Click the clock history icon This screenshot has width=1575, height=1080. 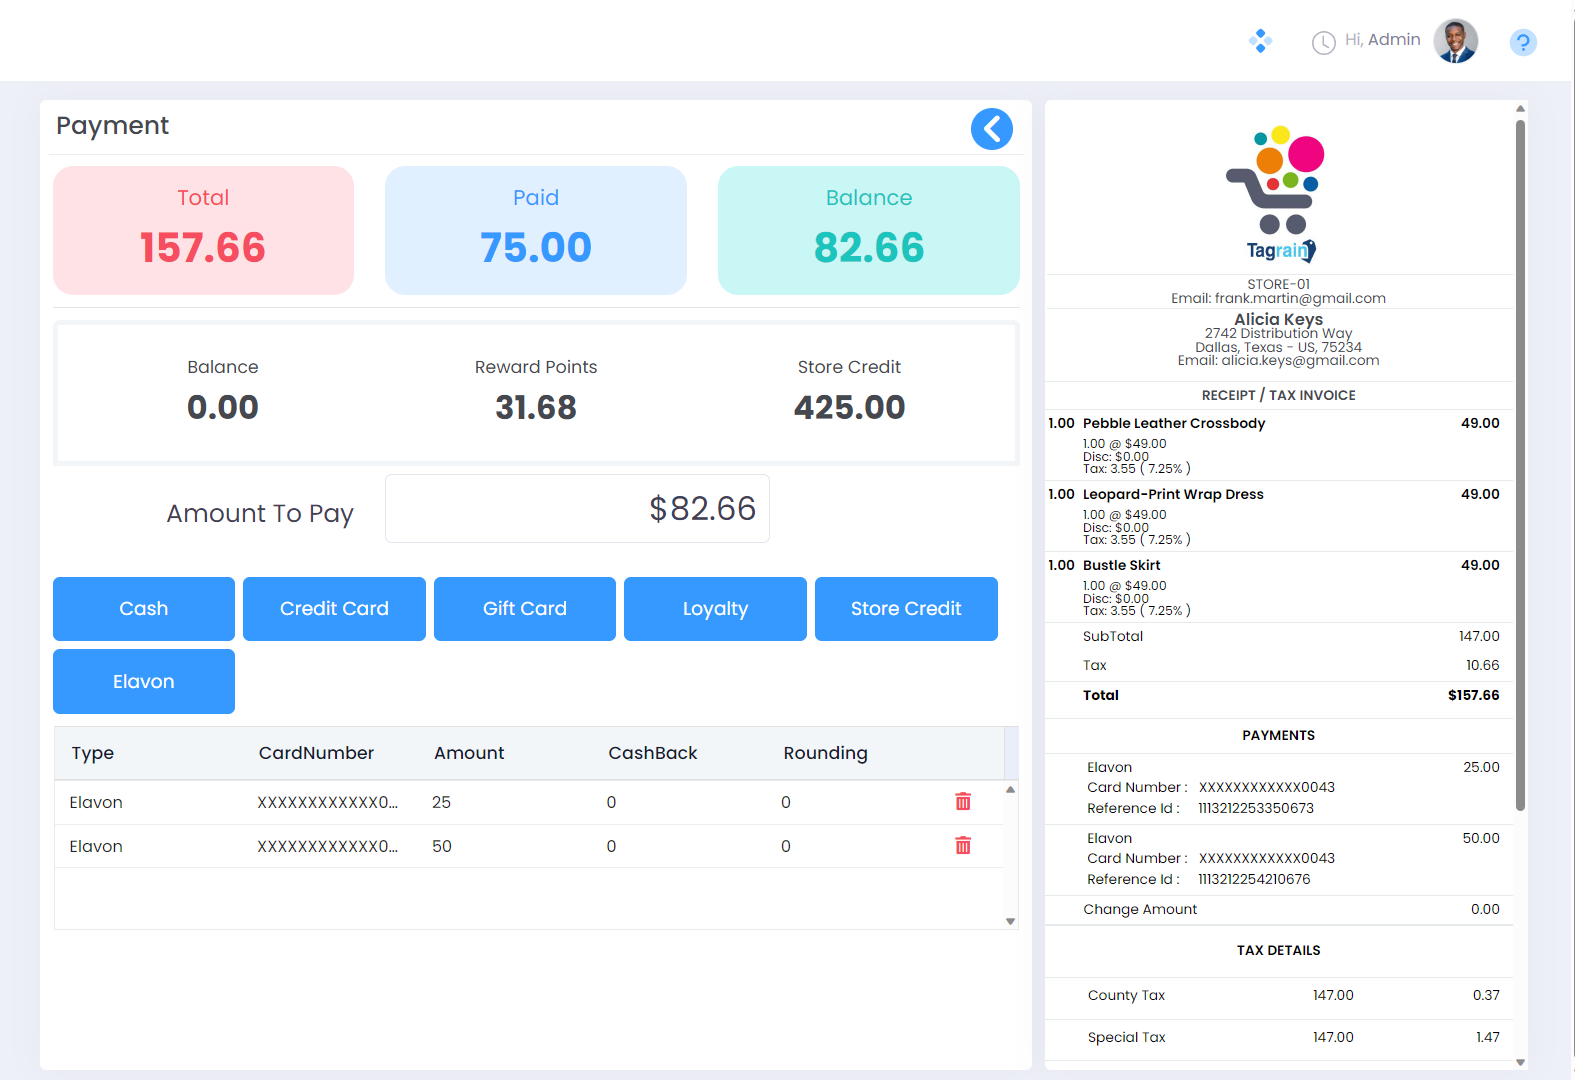pyautogui.click(x=1323, y=42)
